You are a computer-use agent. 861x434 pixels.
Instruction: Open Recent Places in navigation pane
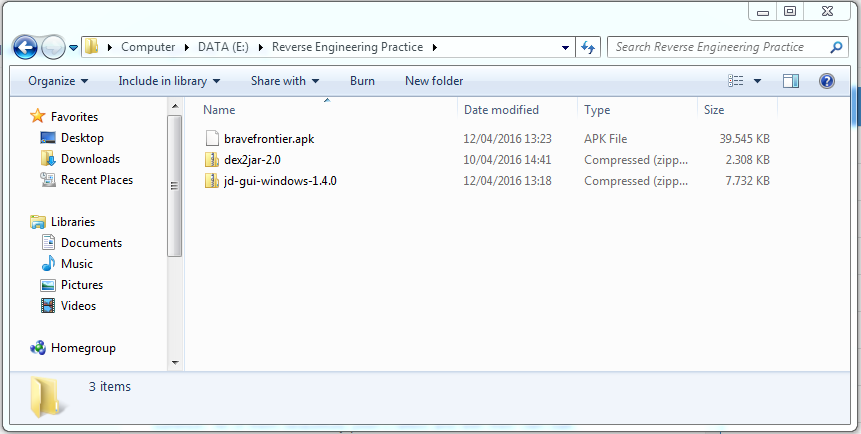[97, 180]
